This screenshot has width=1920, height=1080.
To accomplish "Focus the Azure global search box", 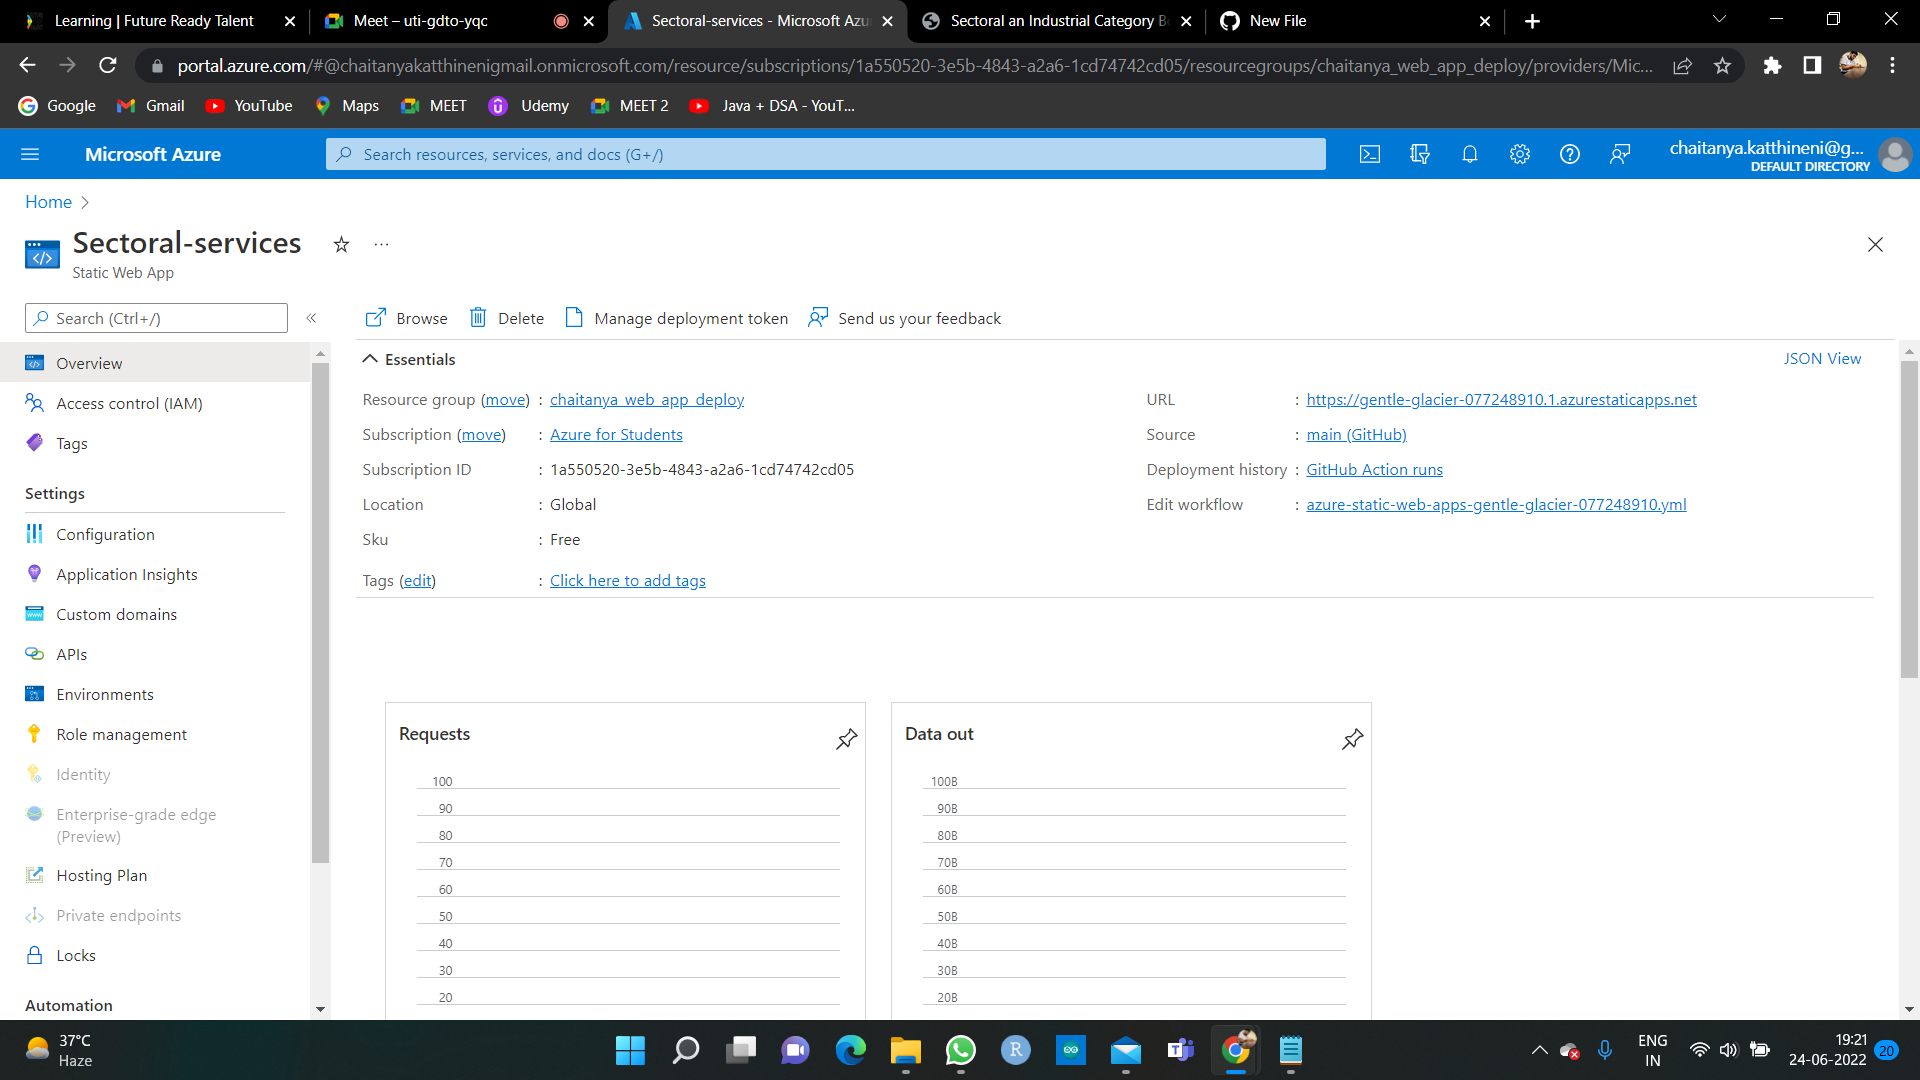I will point(826,154).
